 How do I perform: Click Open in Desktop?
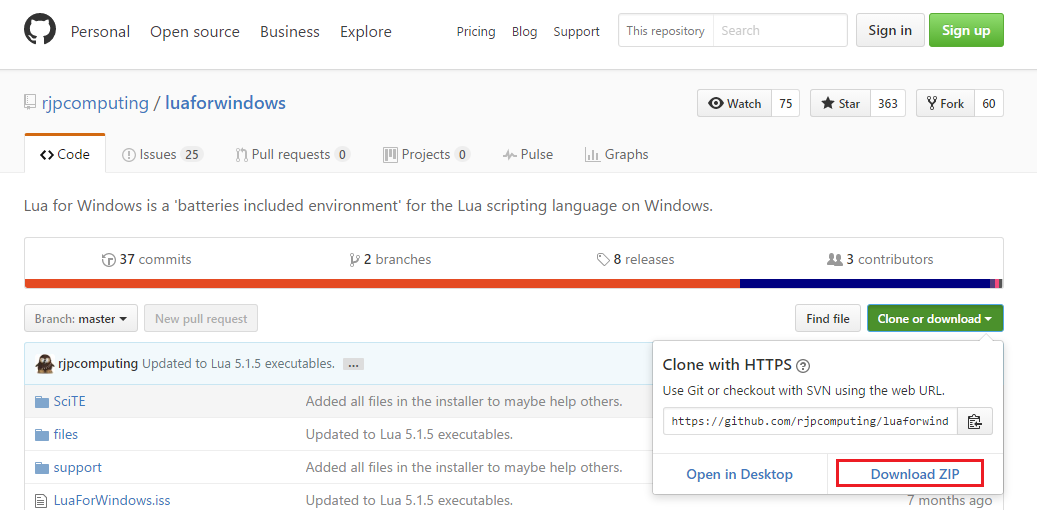pyautogui.click(x=739, y=474)
